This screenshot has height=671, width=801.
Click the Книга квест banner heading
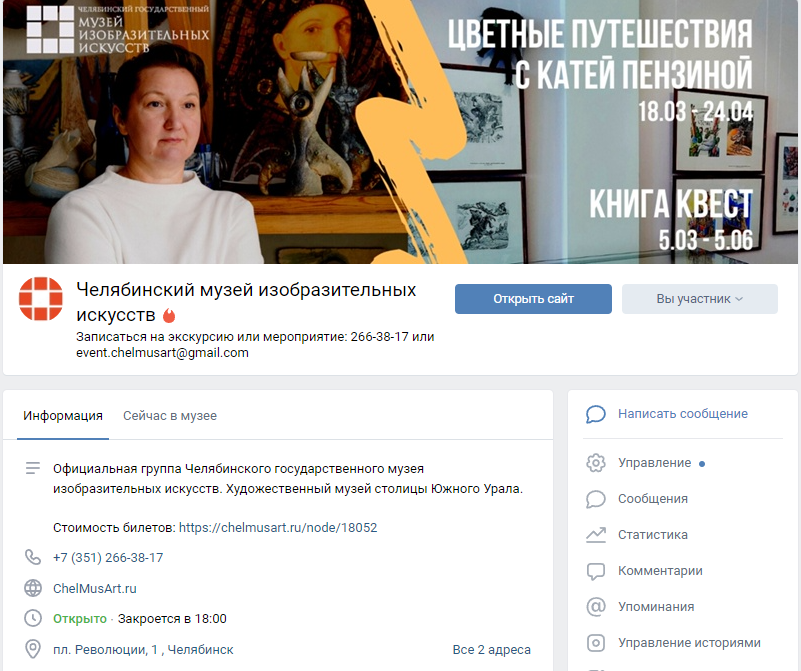coord(671,204)
